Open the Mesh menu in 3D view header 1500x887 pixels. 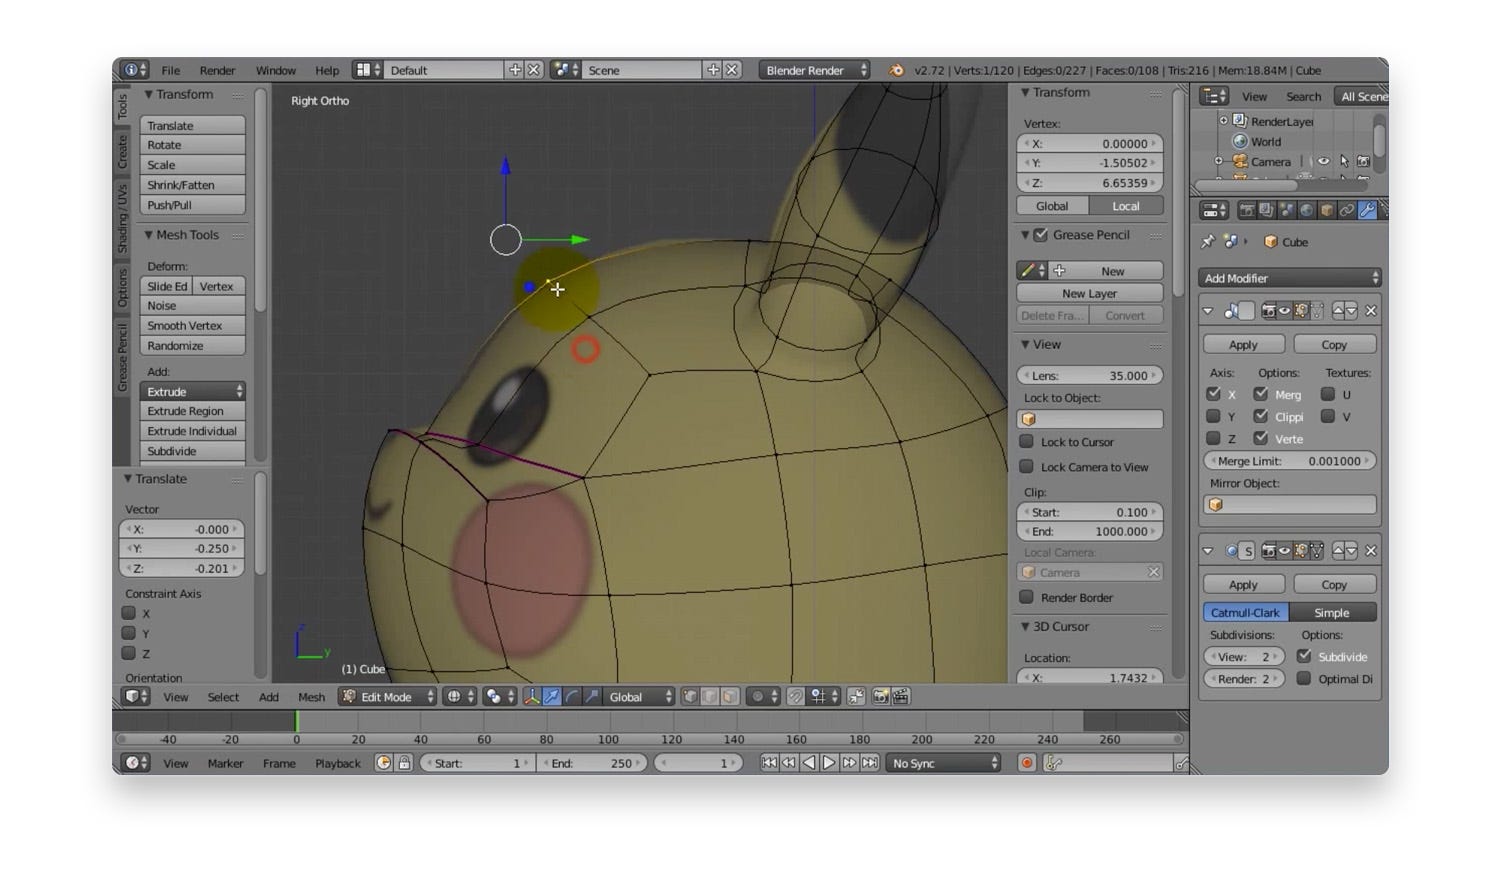click(311, 697)
